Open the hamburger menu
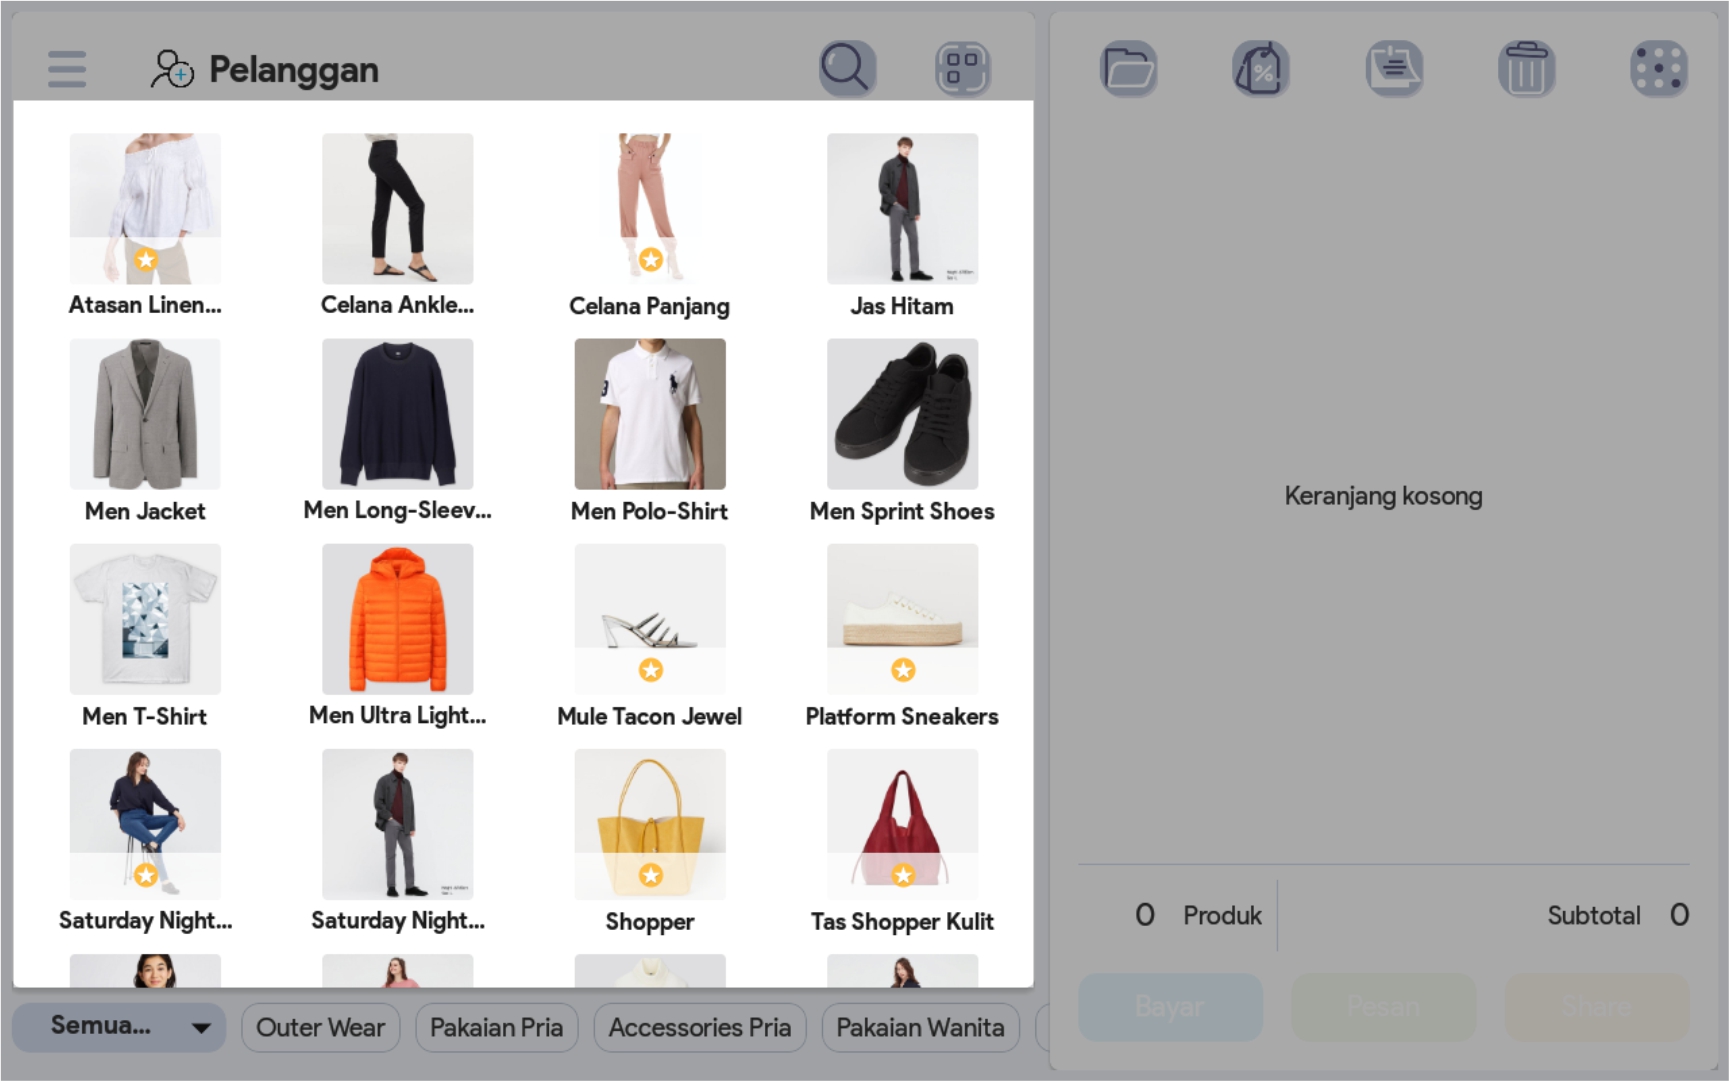1729x1081 pixels. tap(67, 69)
